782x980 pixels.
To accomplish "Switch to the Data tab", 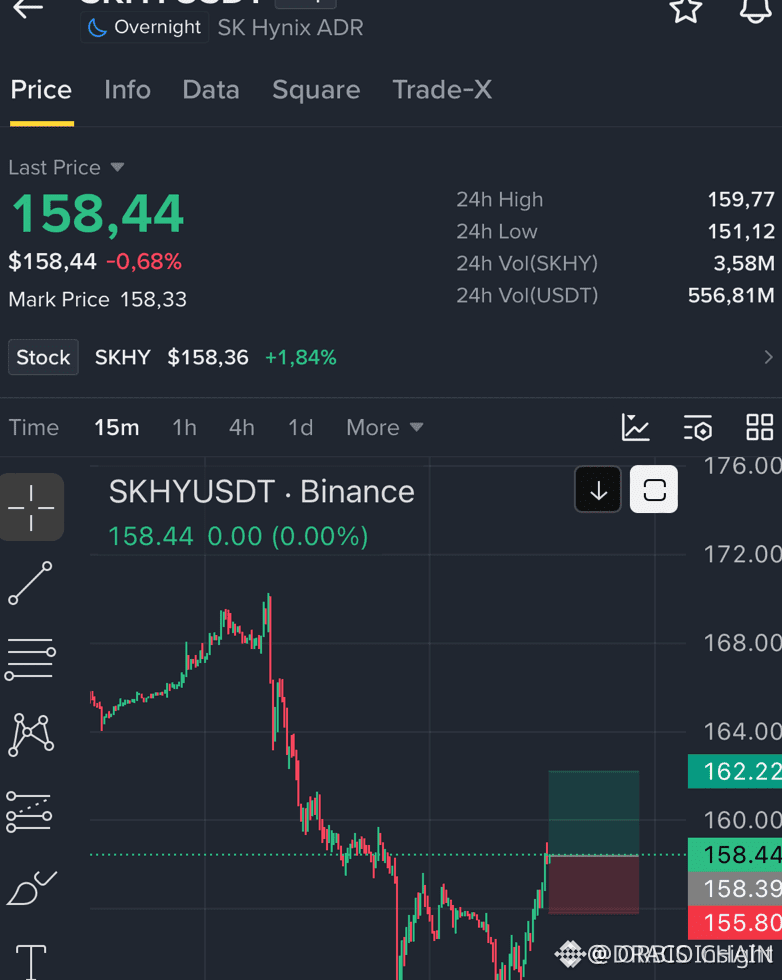I will [211, 91].
